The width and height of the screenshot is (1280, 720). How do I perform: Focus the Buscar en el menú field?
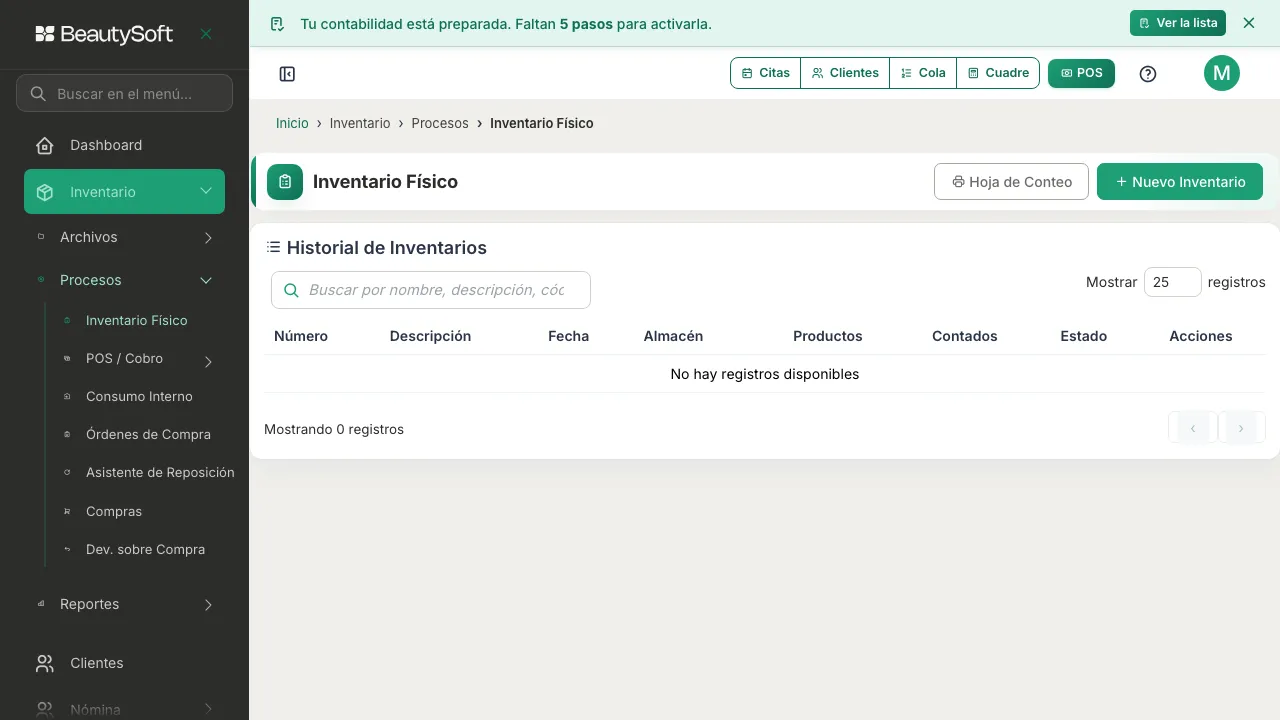(x=124, y=94)
